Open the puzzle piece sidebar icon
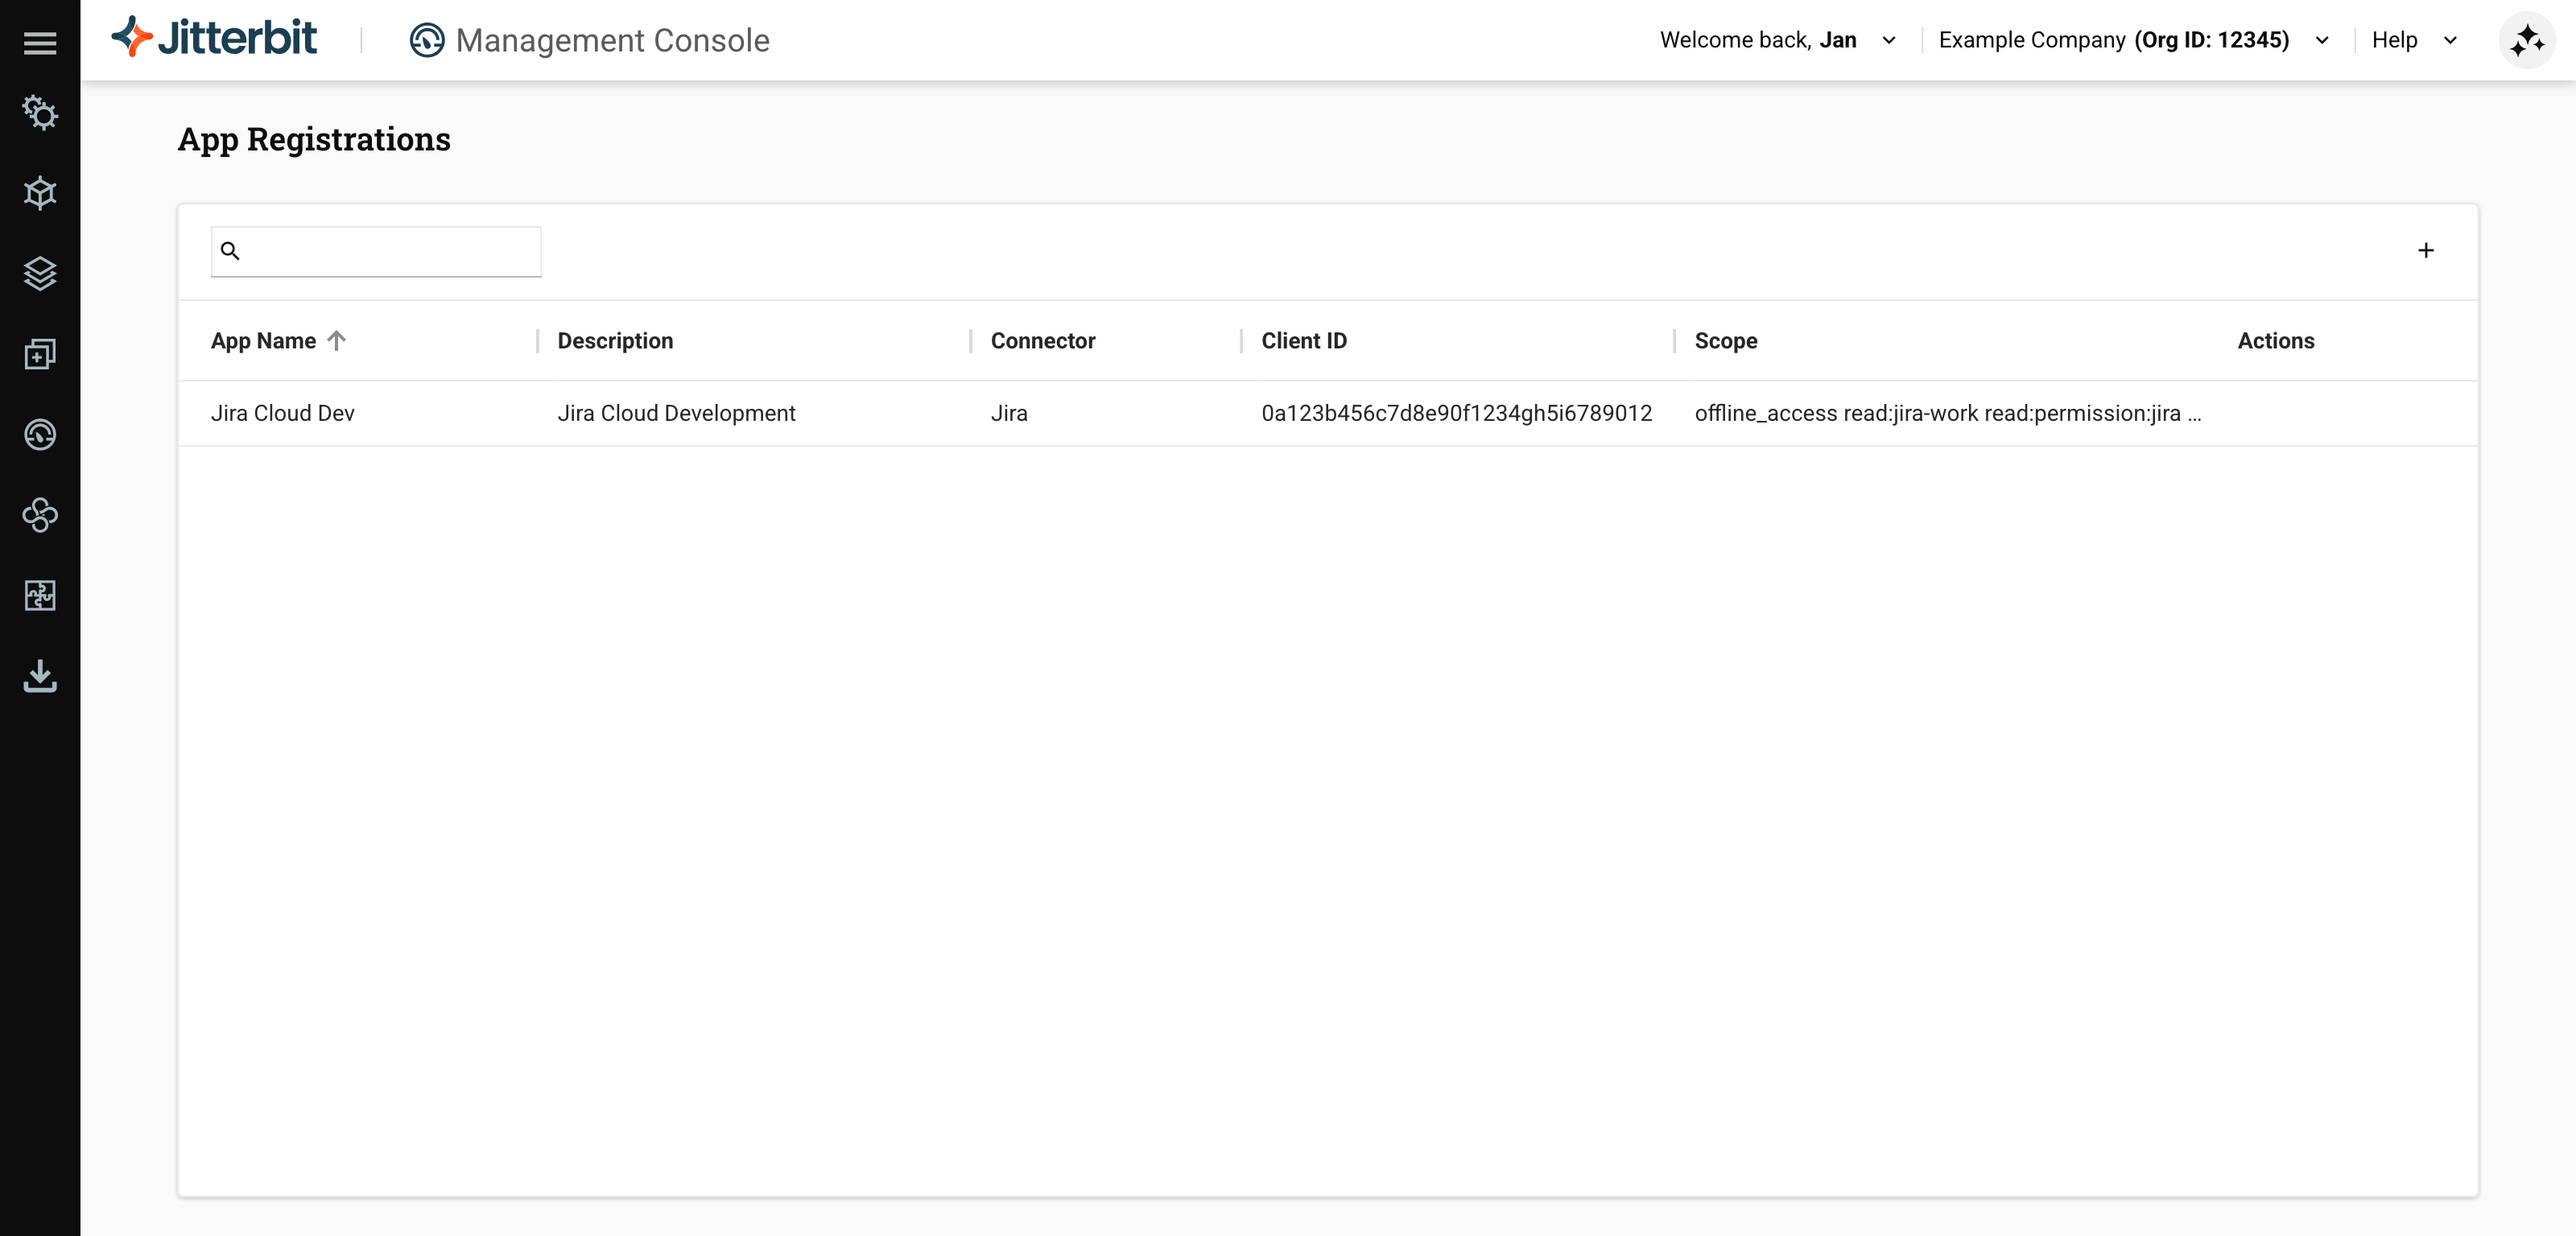Screen dimensions: 2576x1236 coord(40,595)
